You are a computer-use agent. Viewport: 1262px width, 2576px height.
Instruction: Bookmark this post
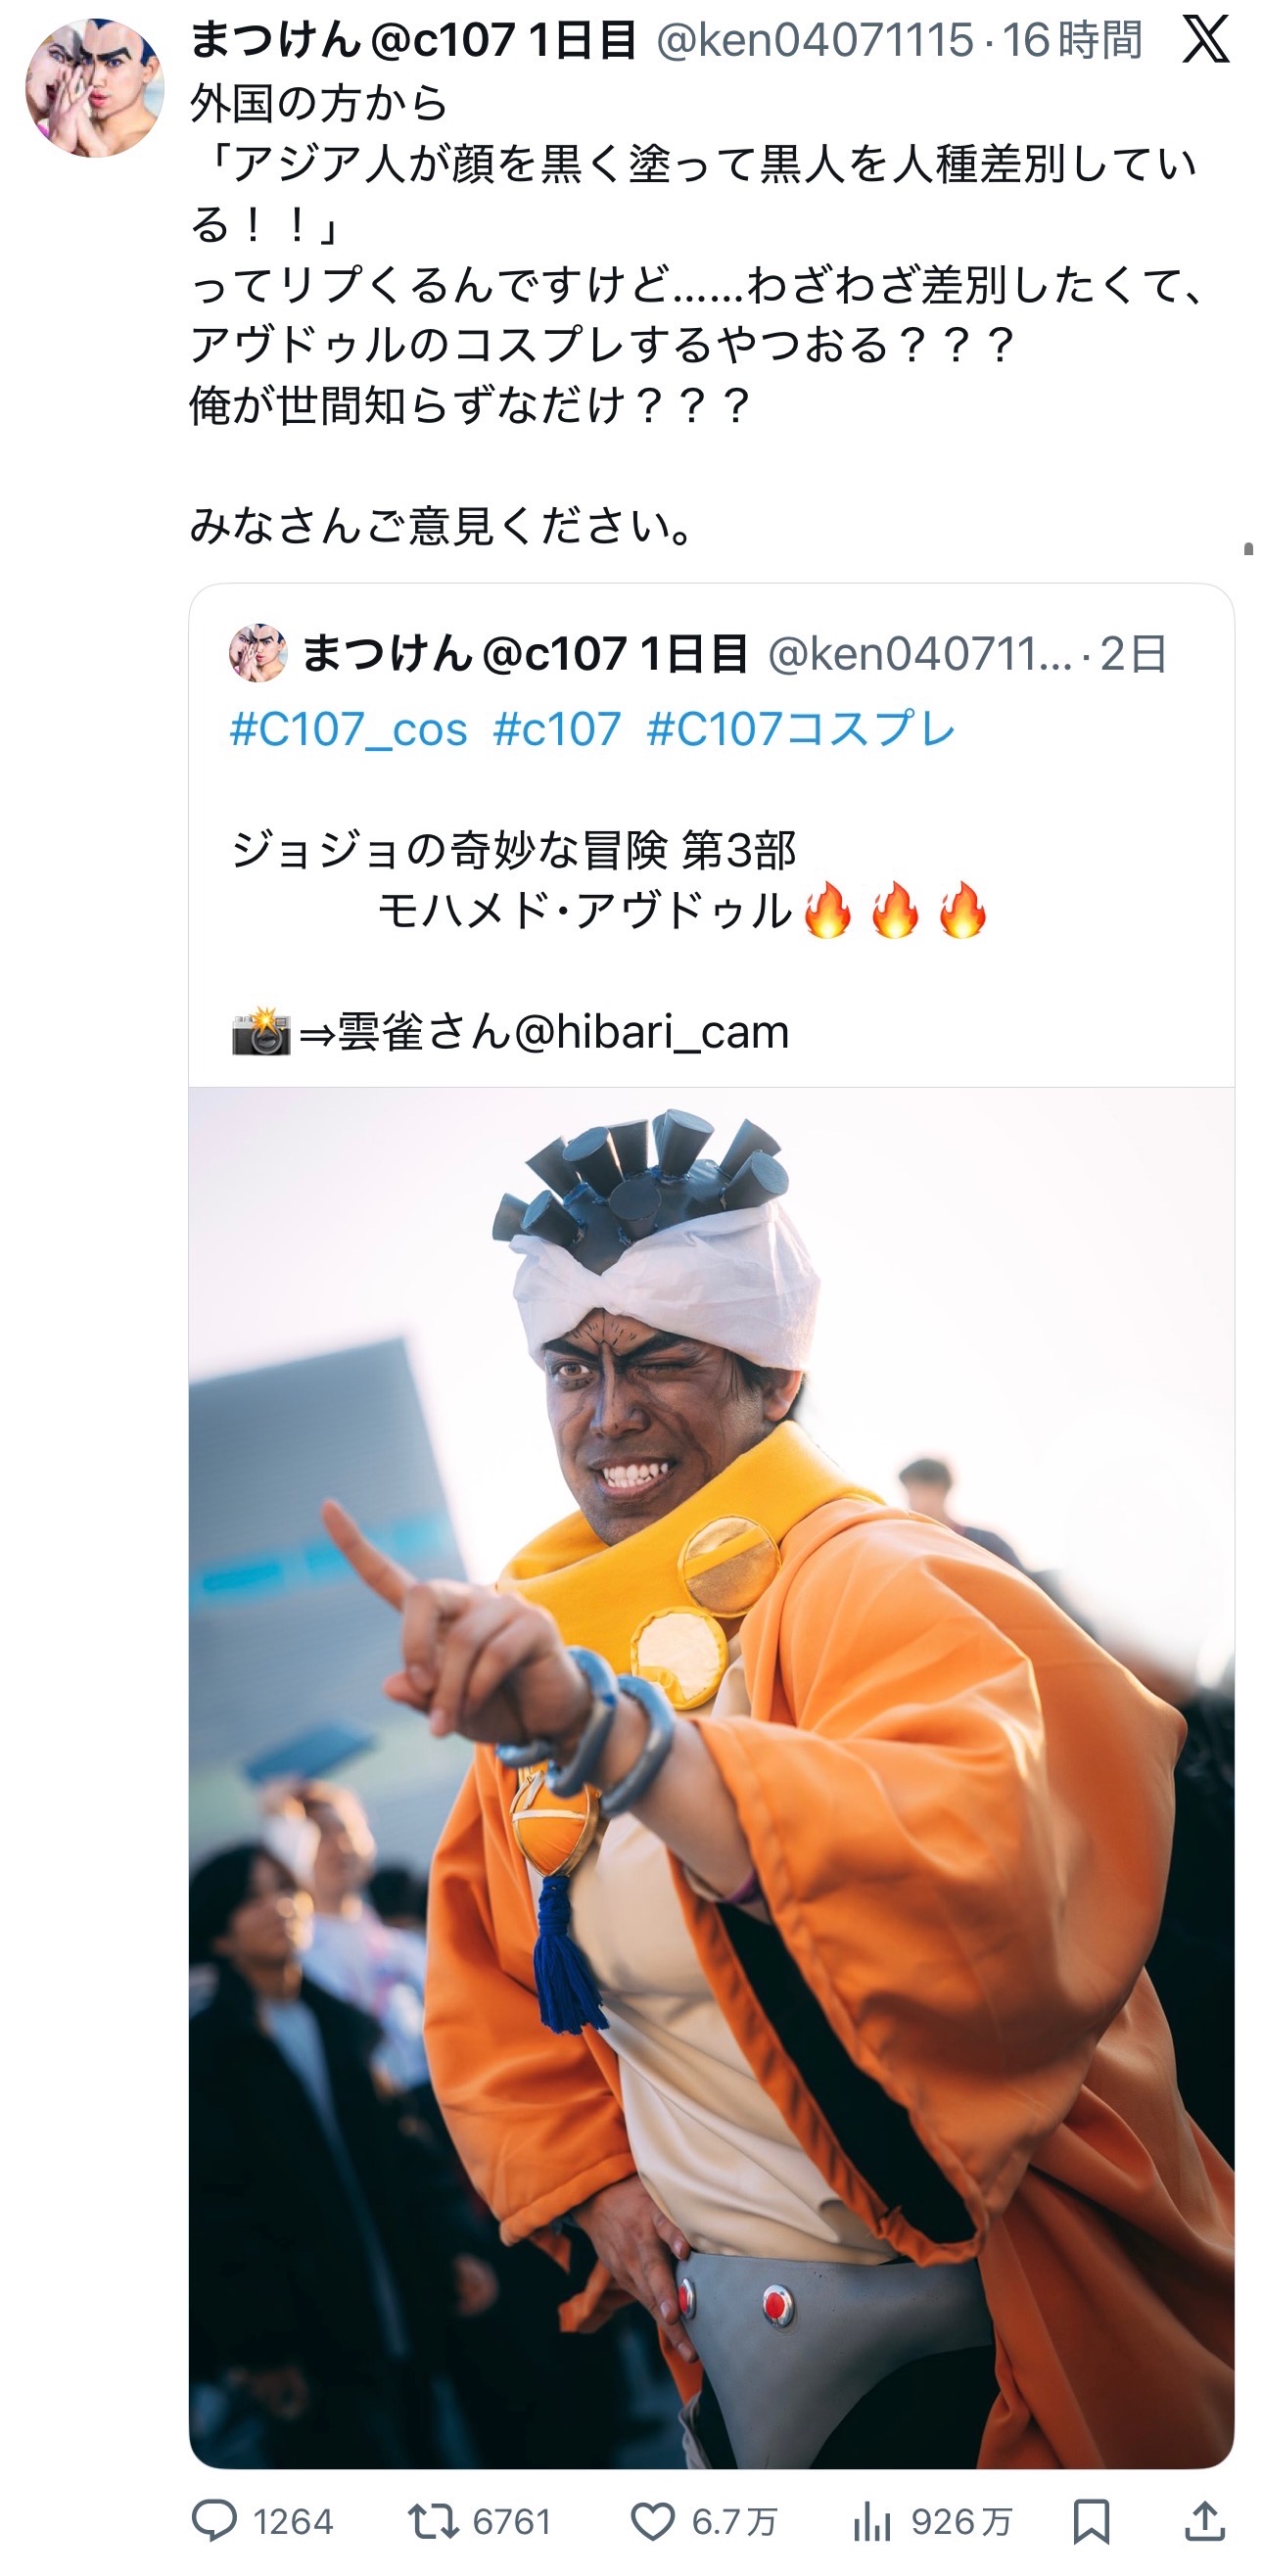(x=1091, y=2521)
